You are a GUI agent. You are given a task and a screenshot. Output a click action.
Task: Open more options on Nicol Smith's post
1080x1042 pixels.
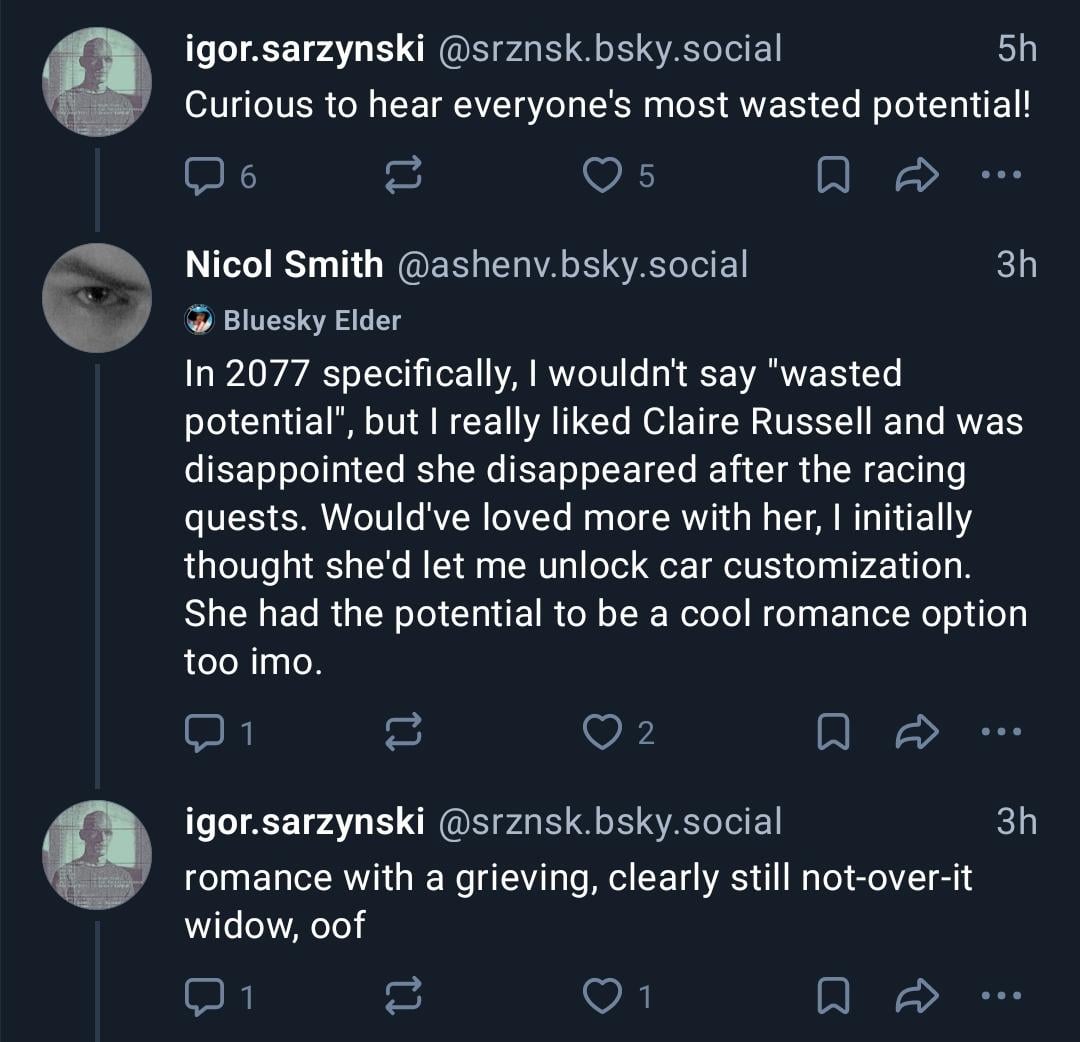point(1002,734)
